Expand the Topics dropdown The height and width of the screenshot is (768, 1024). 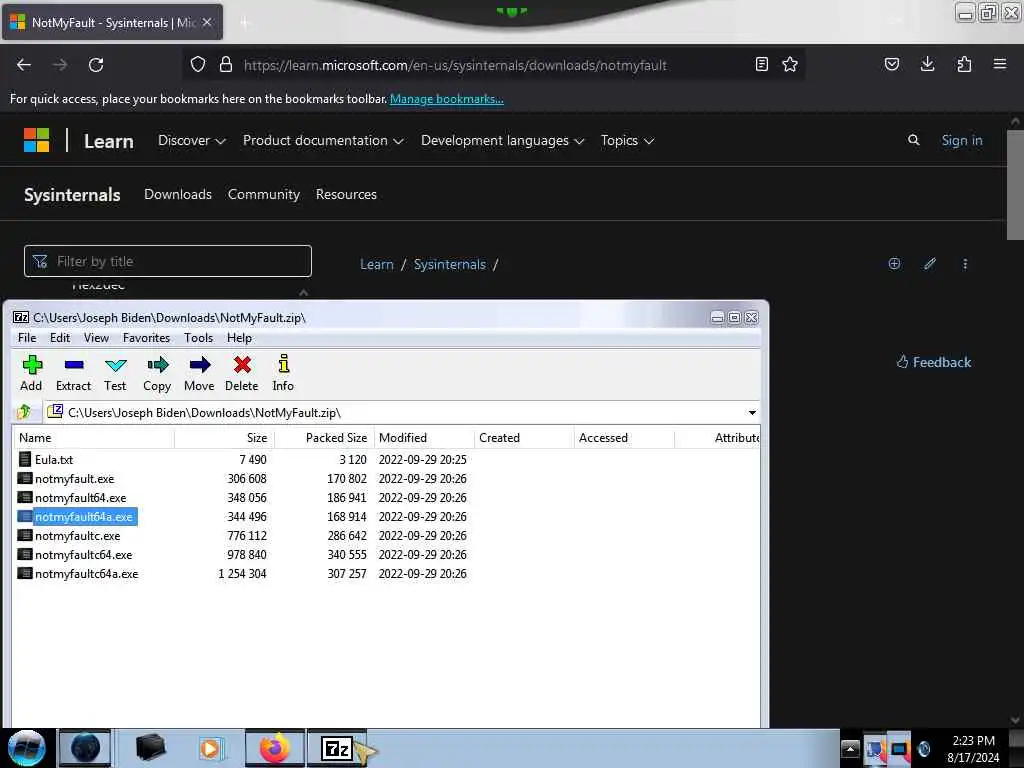[627, 140]
